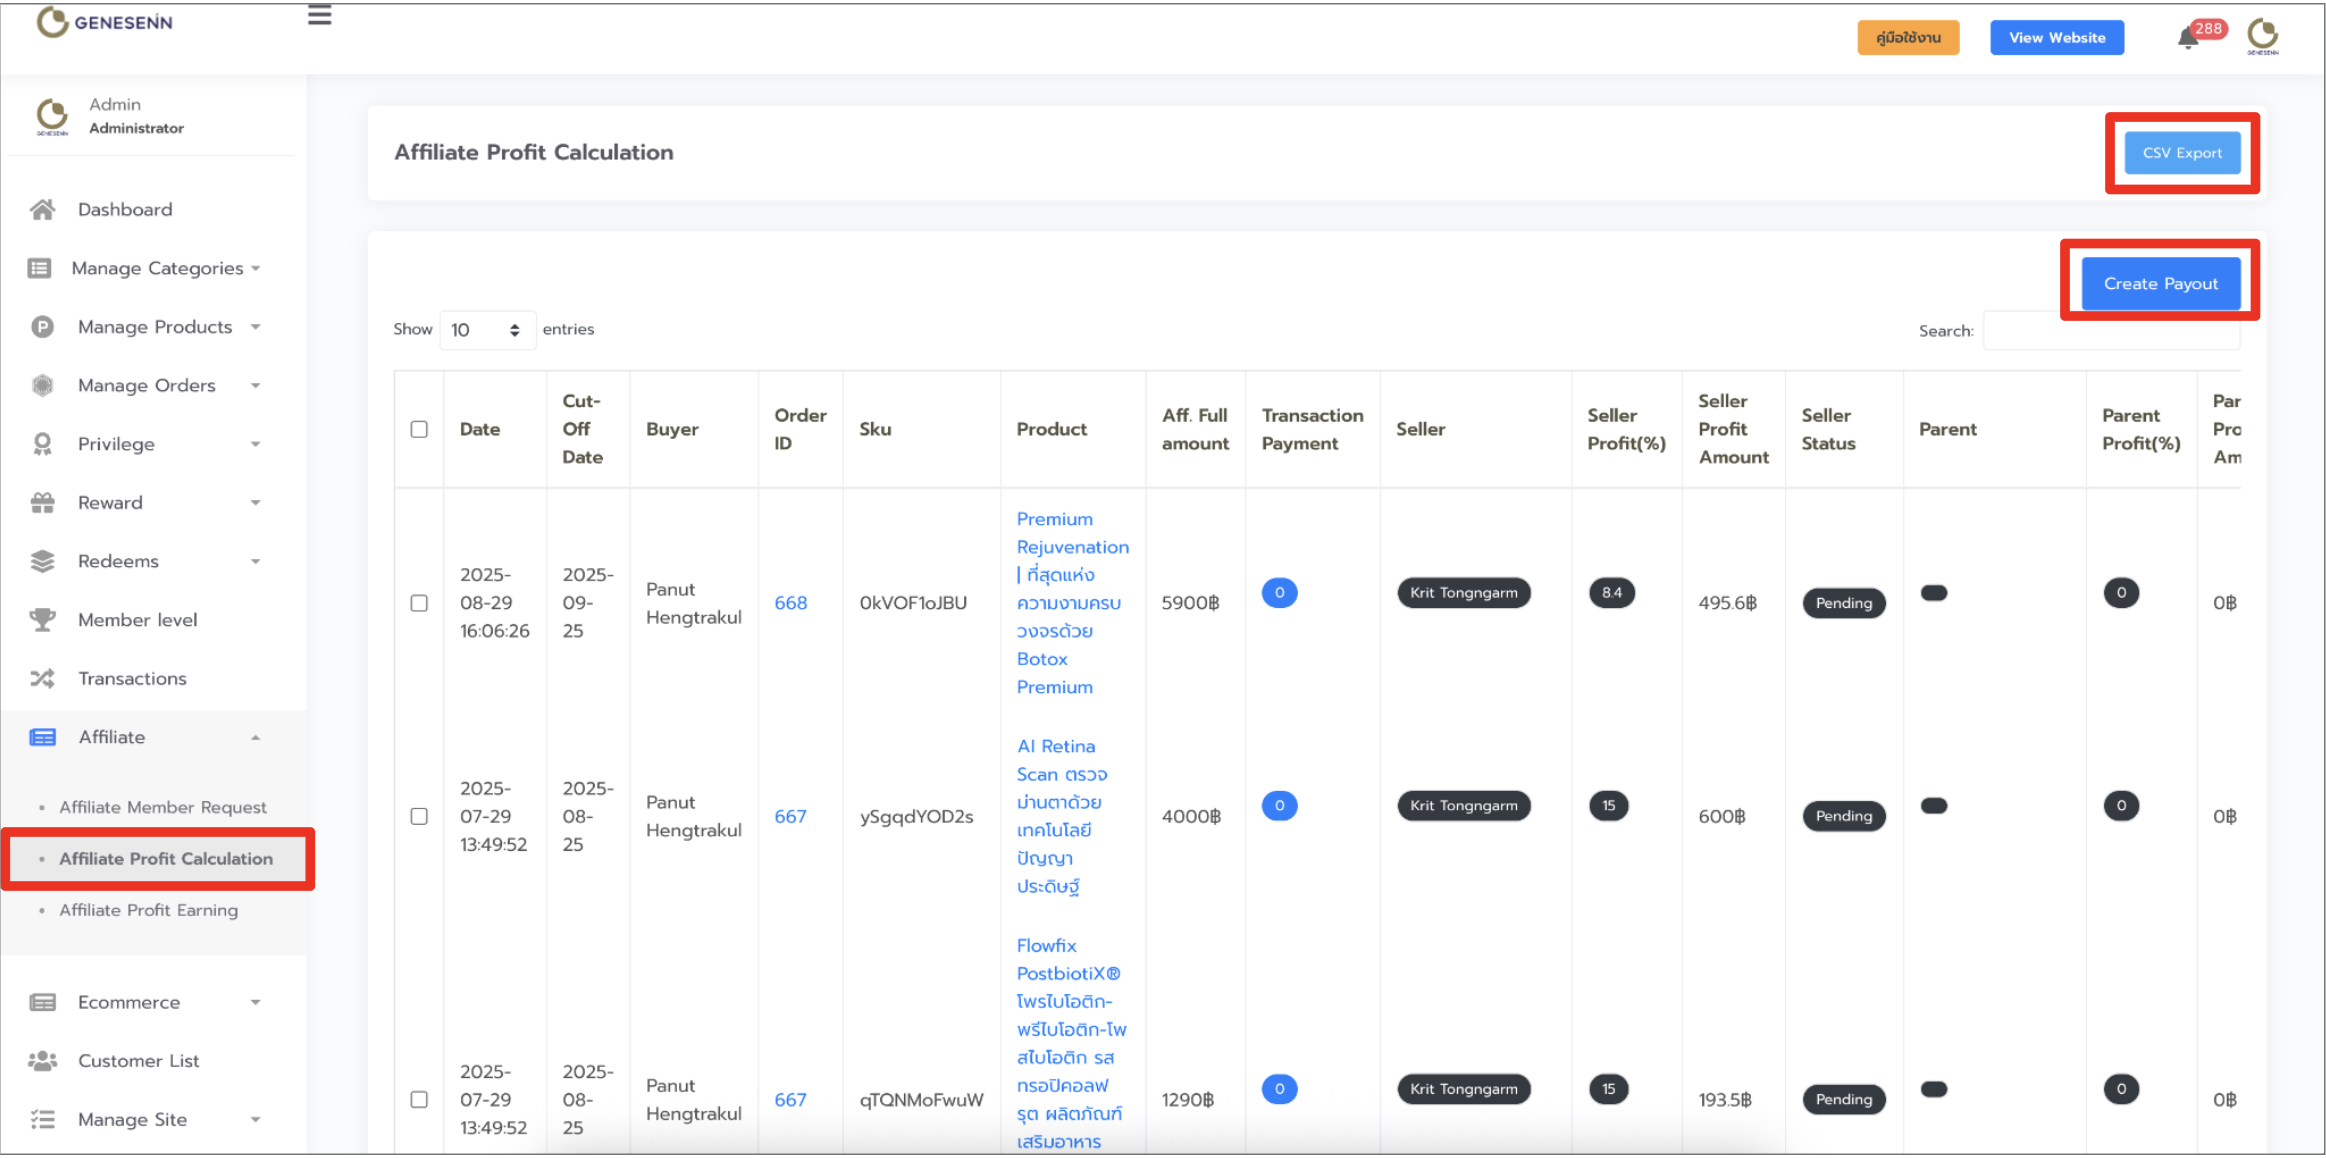
Task: Expand the Manage Products menu
Action: tap(155, 327)
